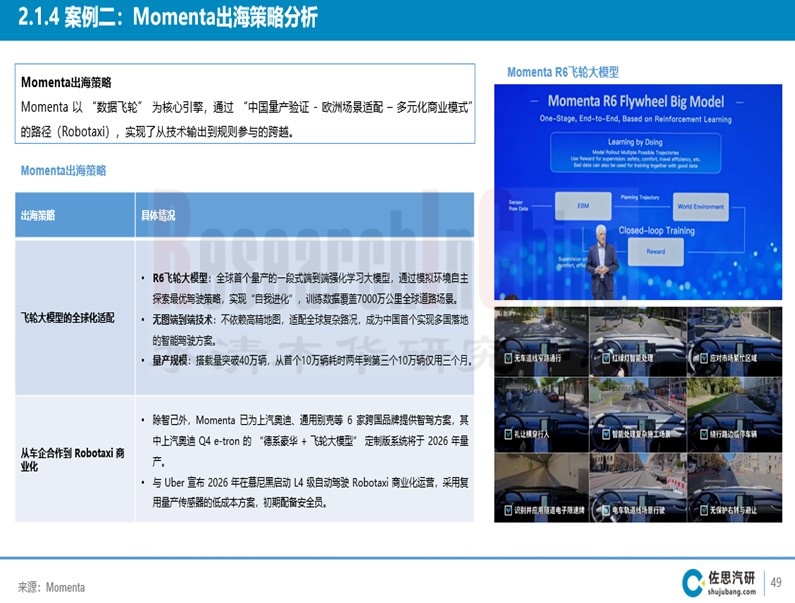Click the slide title 案例二：Momenta出海策略分析
This screenshot has width=795, height=603.
(x=171, y=18)
